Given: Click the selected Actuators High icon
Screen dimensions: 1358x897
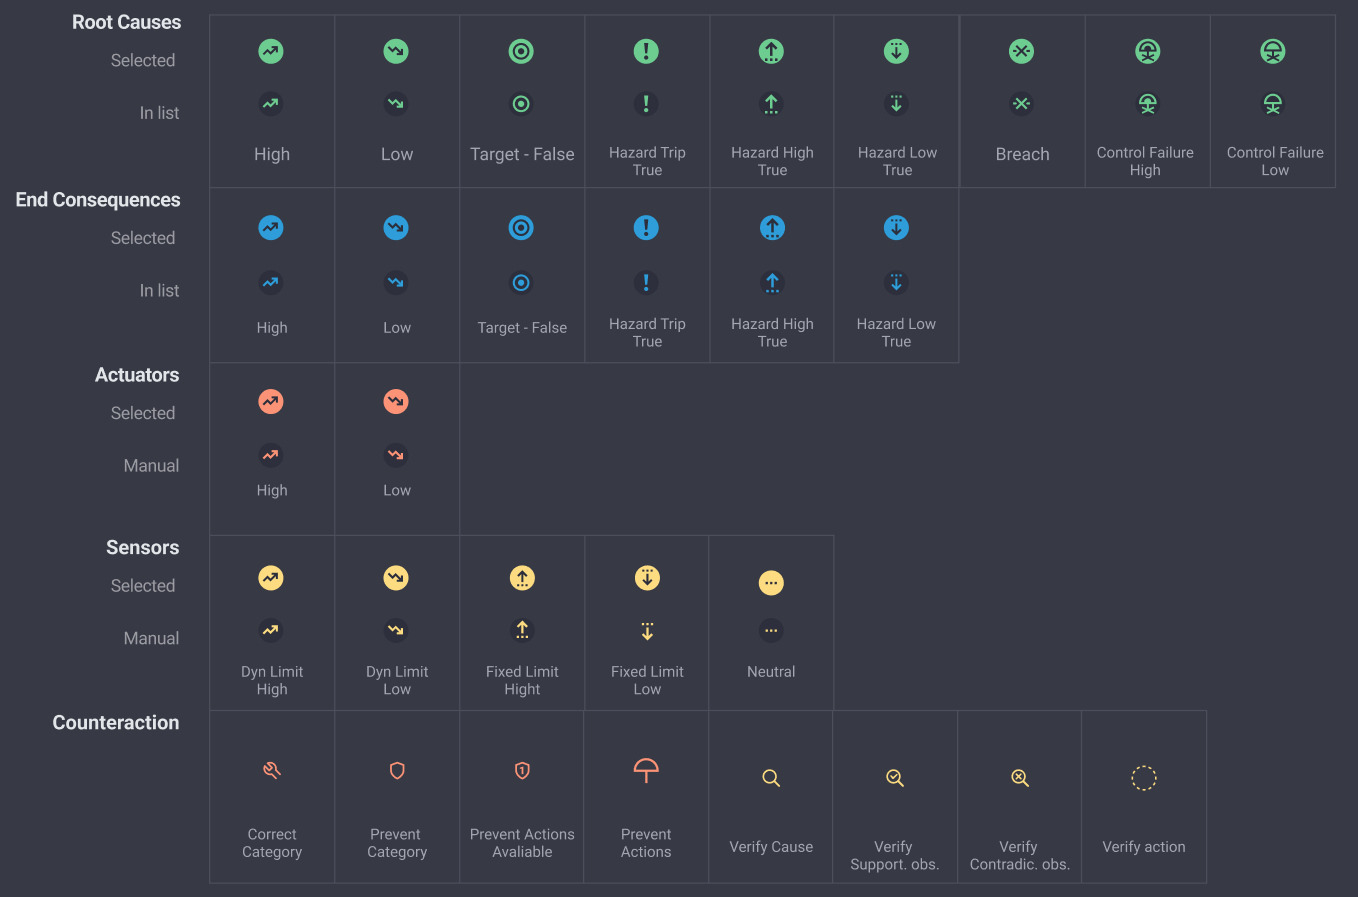Looking at the screenshot, I should tap(271, 402).
